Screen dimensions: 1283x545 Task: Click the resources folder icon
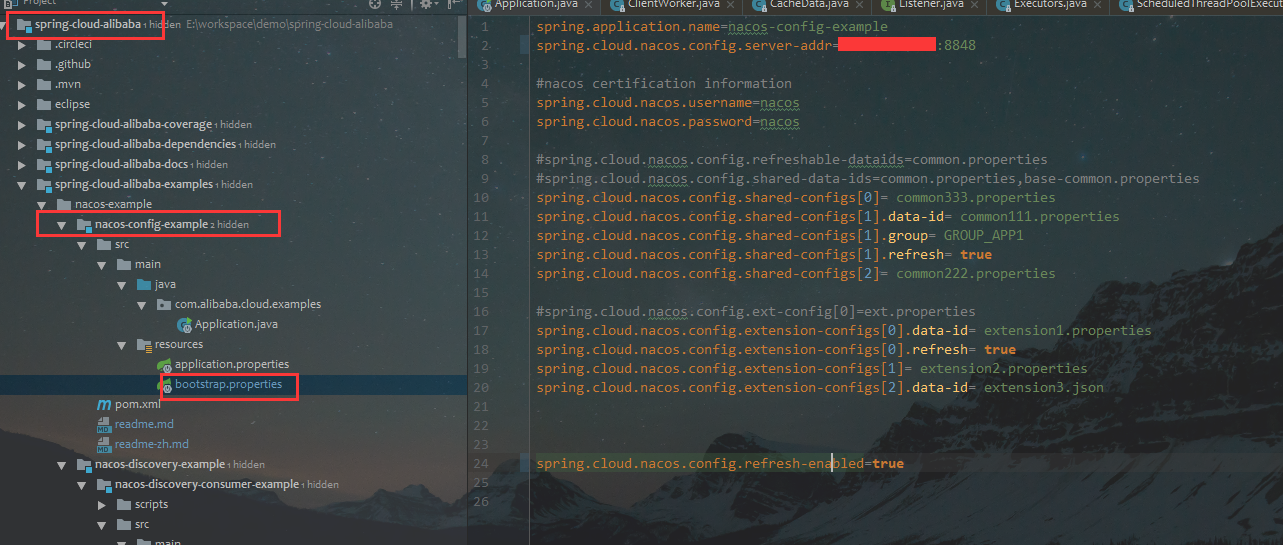pos(144,344)
